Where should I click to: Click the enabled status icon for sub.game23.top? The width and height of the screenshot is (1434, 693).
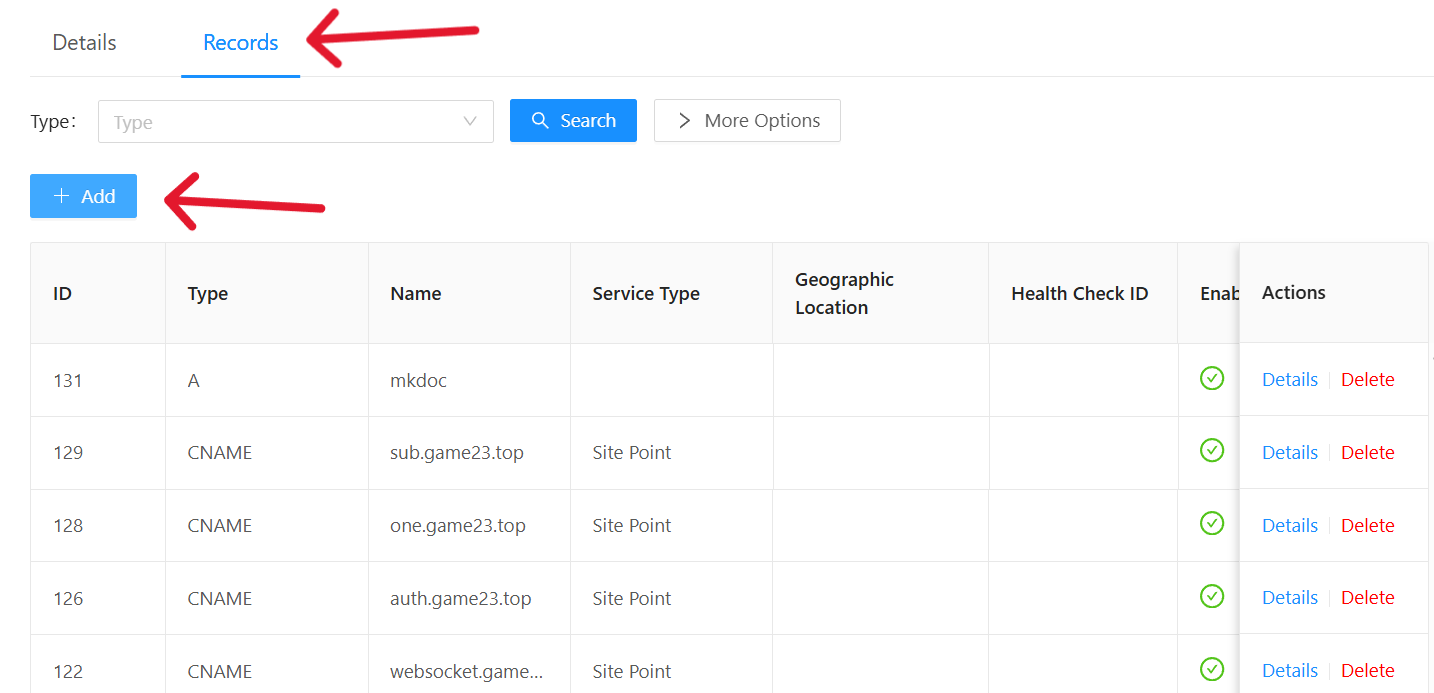[x=1211, y=451]
